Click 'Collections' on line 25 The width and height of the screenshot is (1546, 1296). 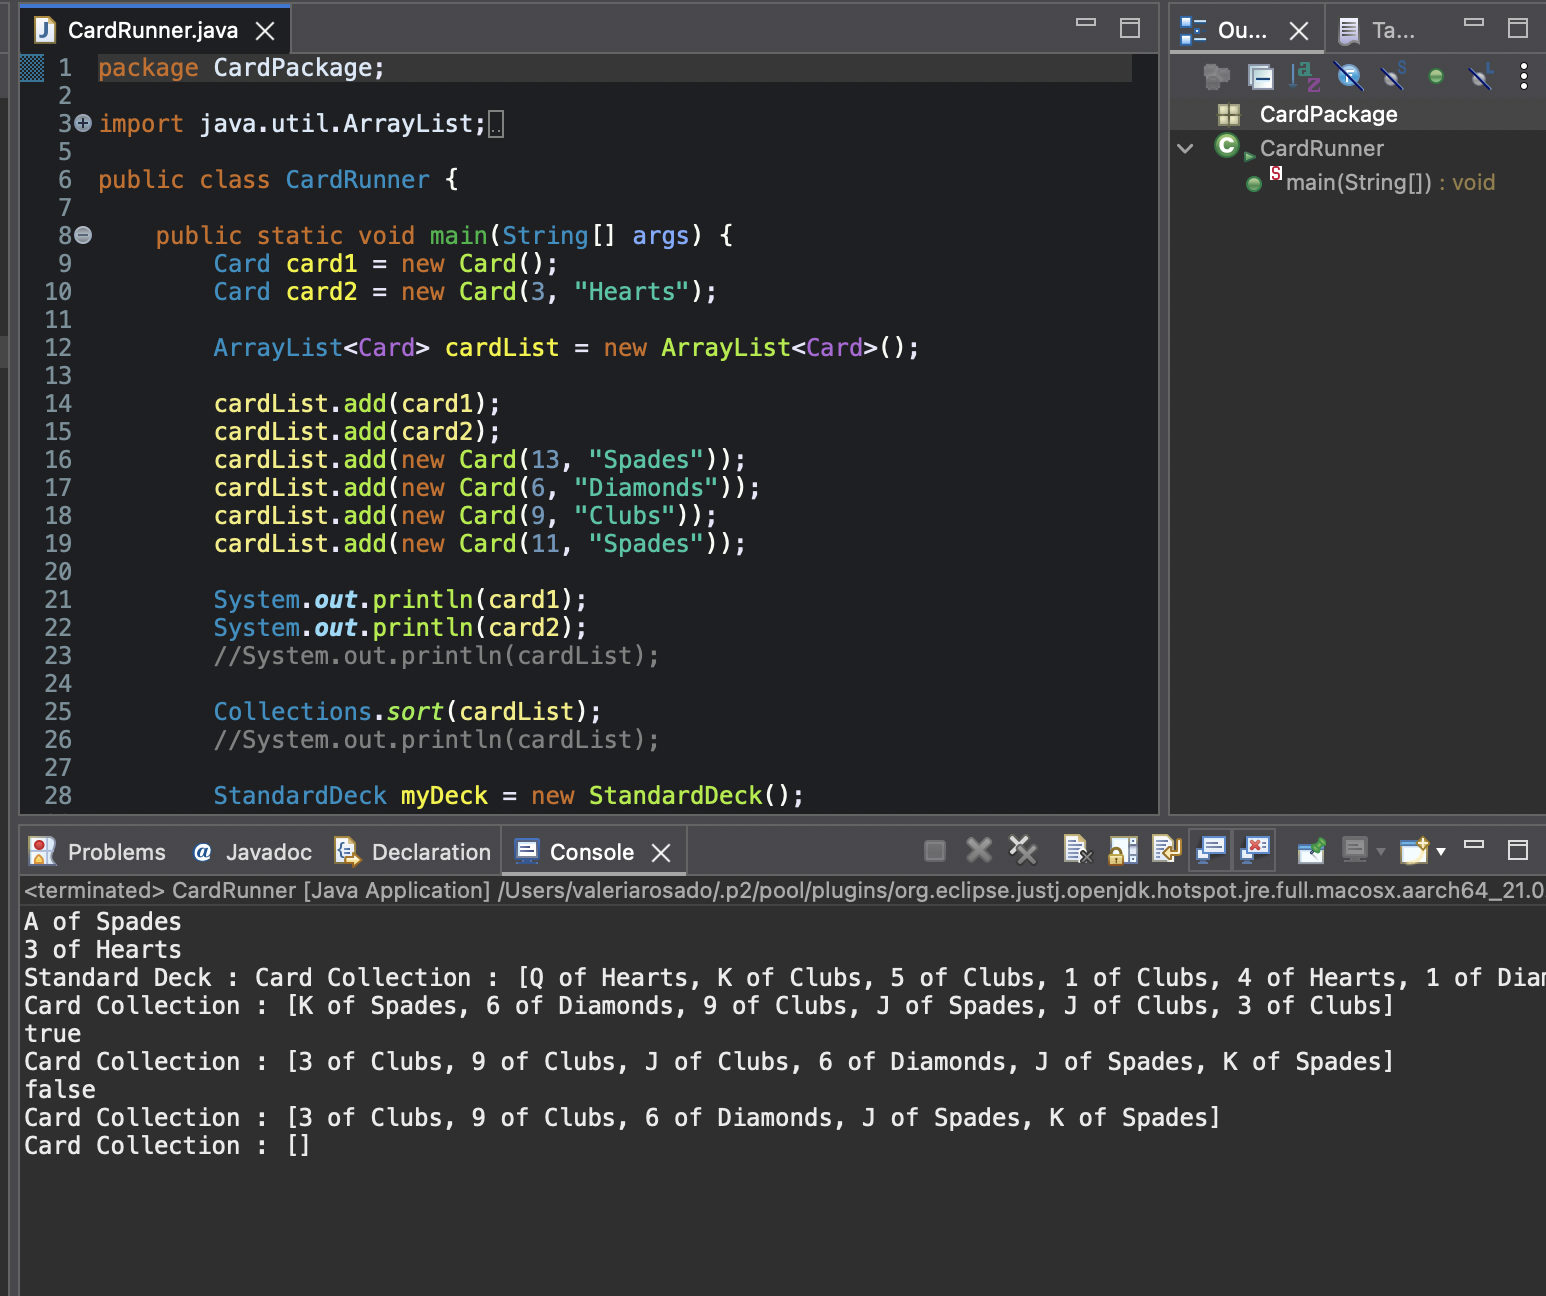point(292,712)
